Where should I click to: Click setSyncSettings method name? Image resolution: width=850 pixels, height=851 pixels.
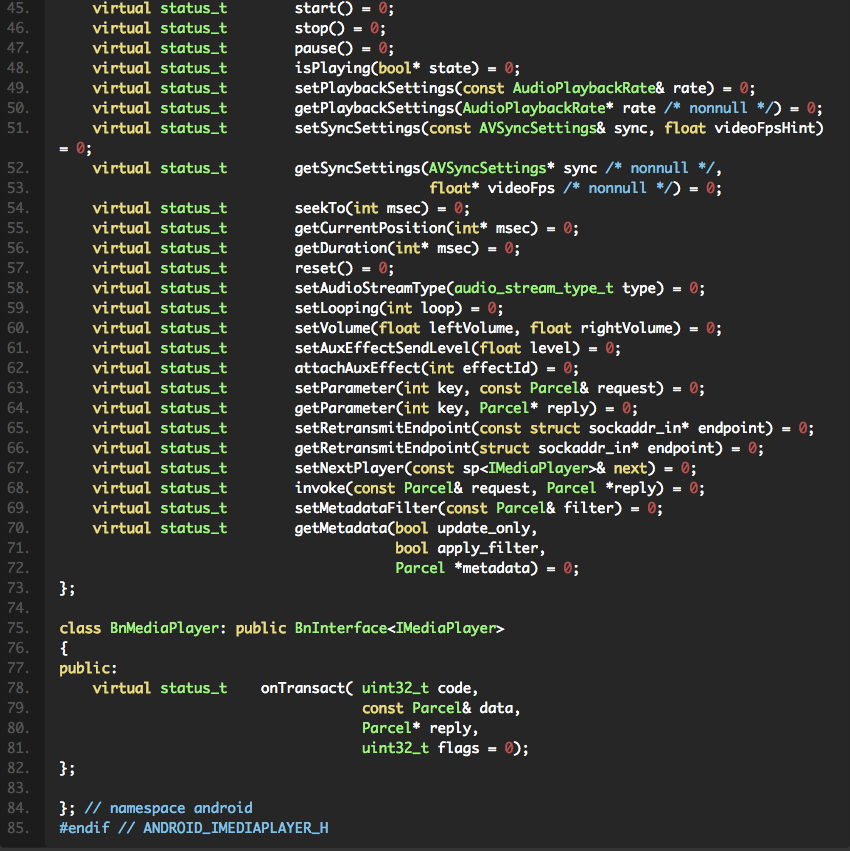click(358, 129)
